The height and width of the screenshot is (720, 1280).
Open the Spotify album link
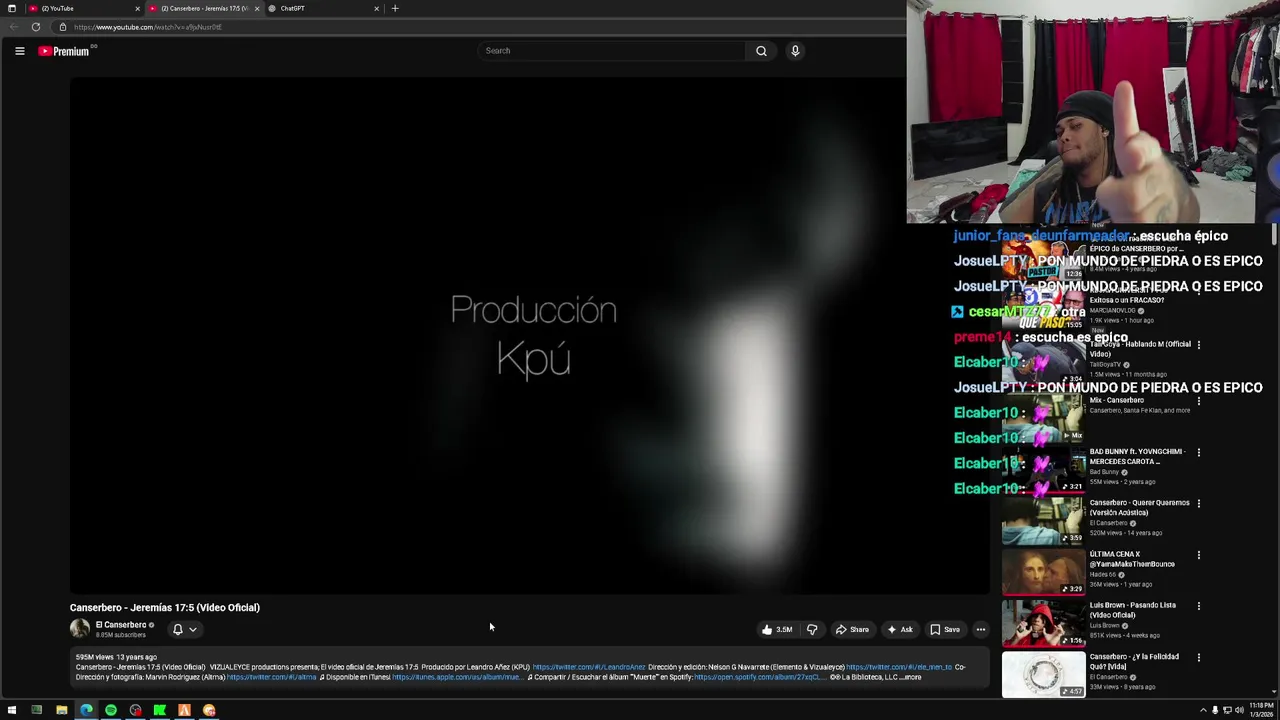[760, 677]
